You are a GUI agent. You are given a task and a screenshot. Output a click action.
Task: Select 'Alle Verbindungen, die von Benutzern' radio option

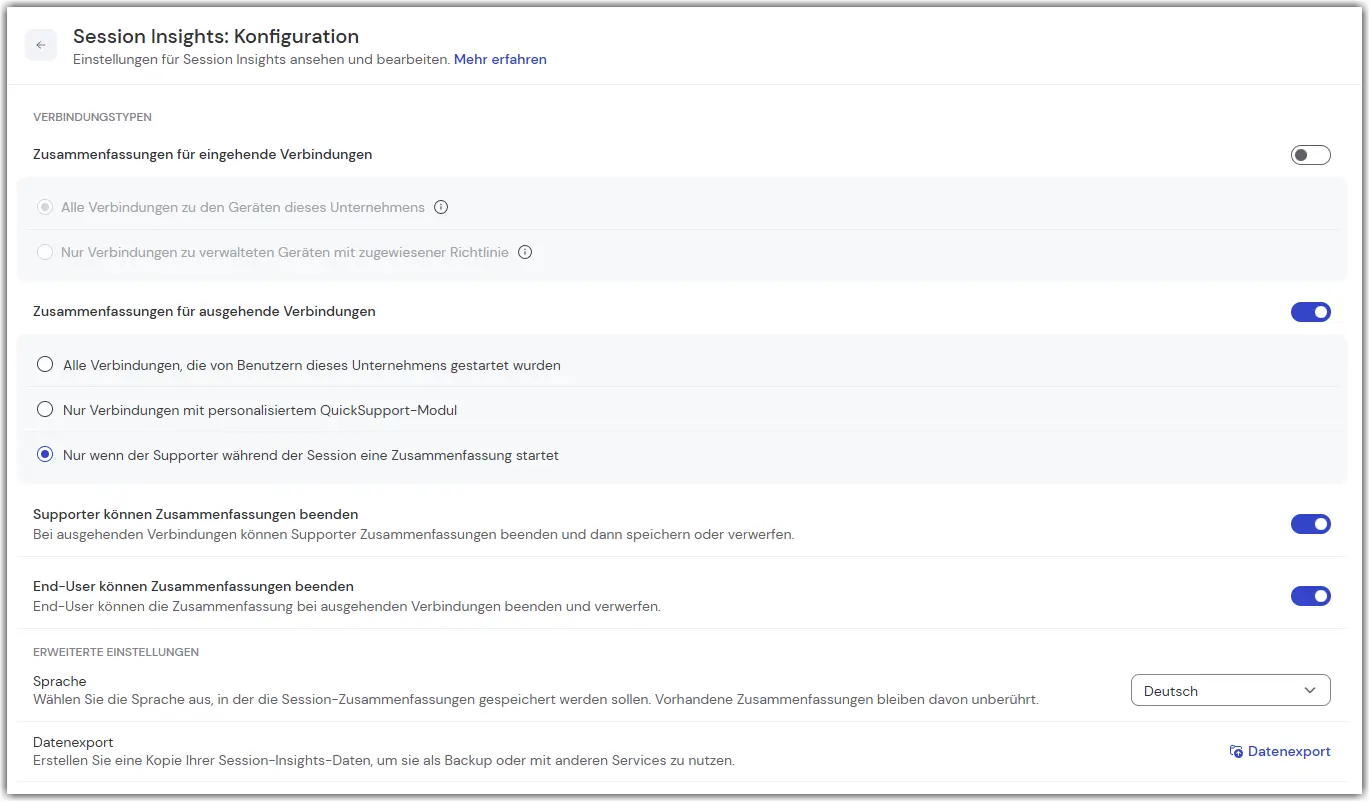click(45, 365)
